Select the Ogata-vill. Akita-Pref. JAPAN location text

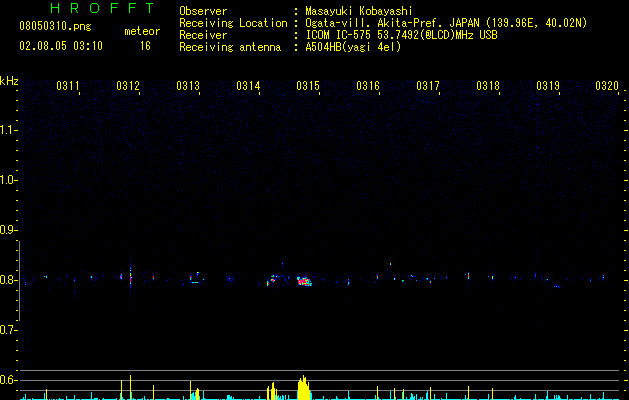tap(446, 23)
